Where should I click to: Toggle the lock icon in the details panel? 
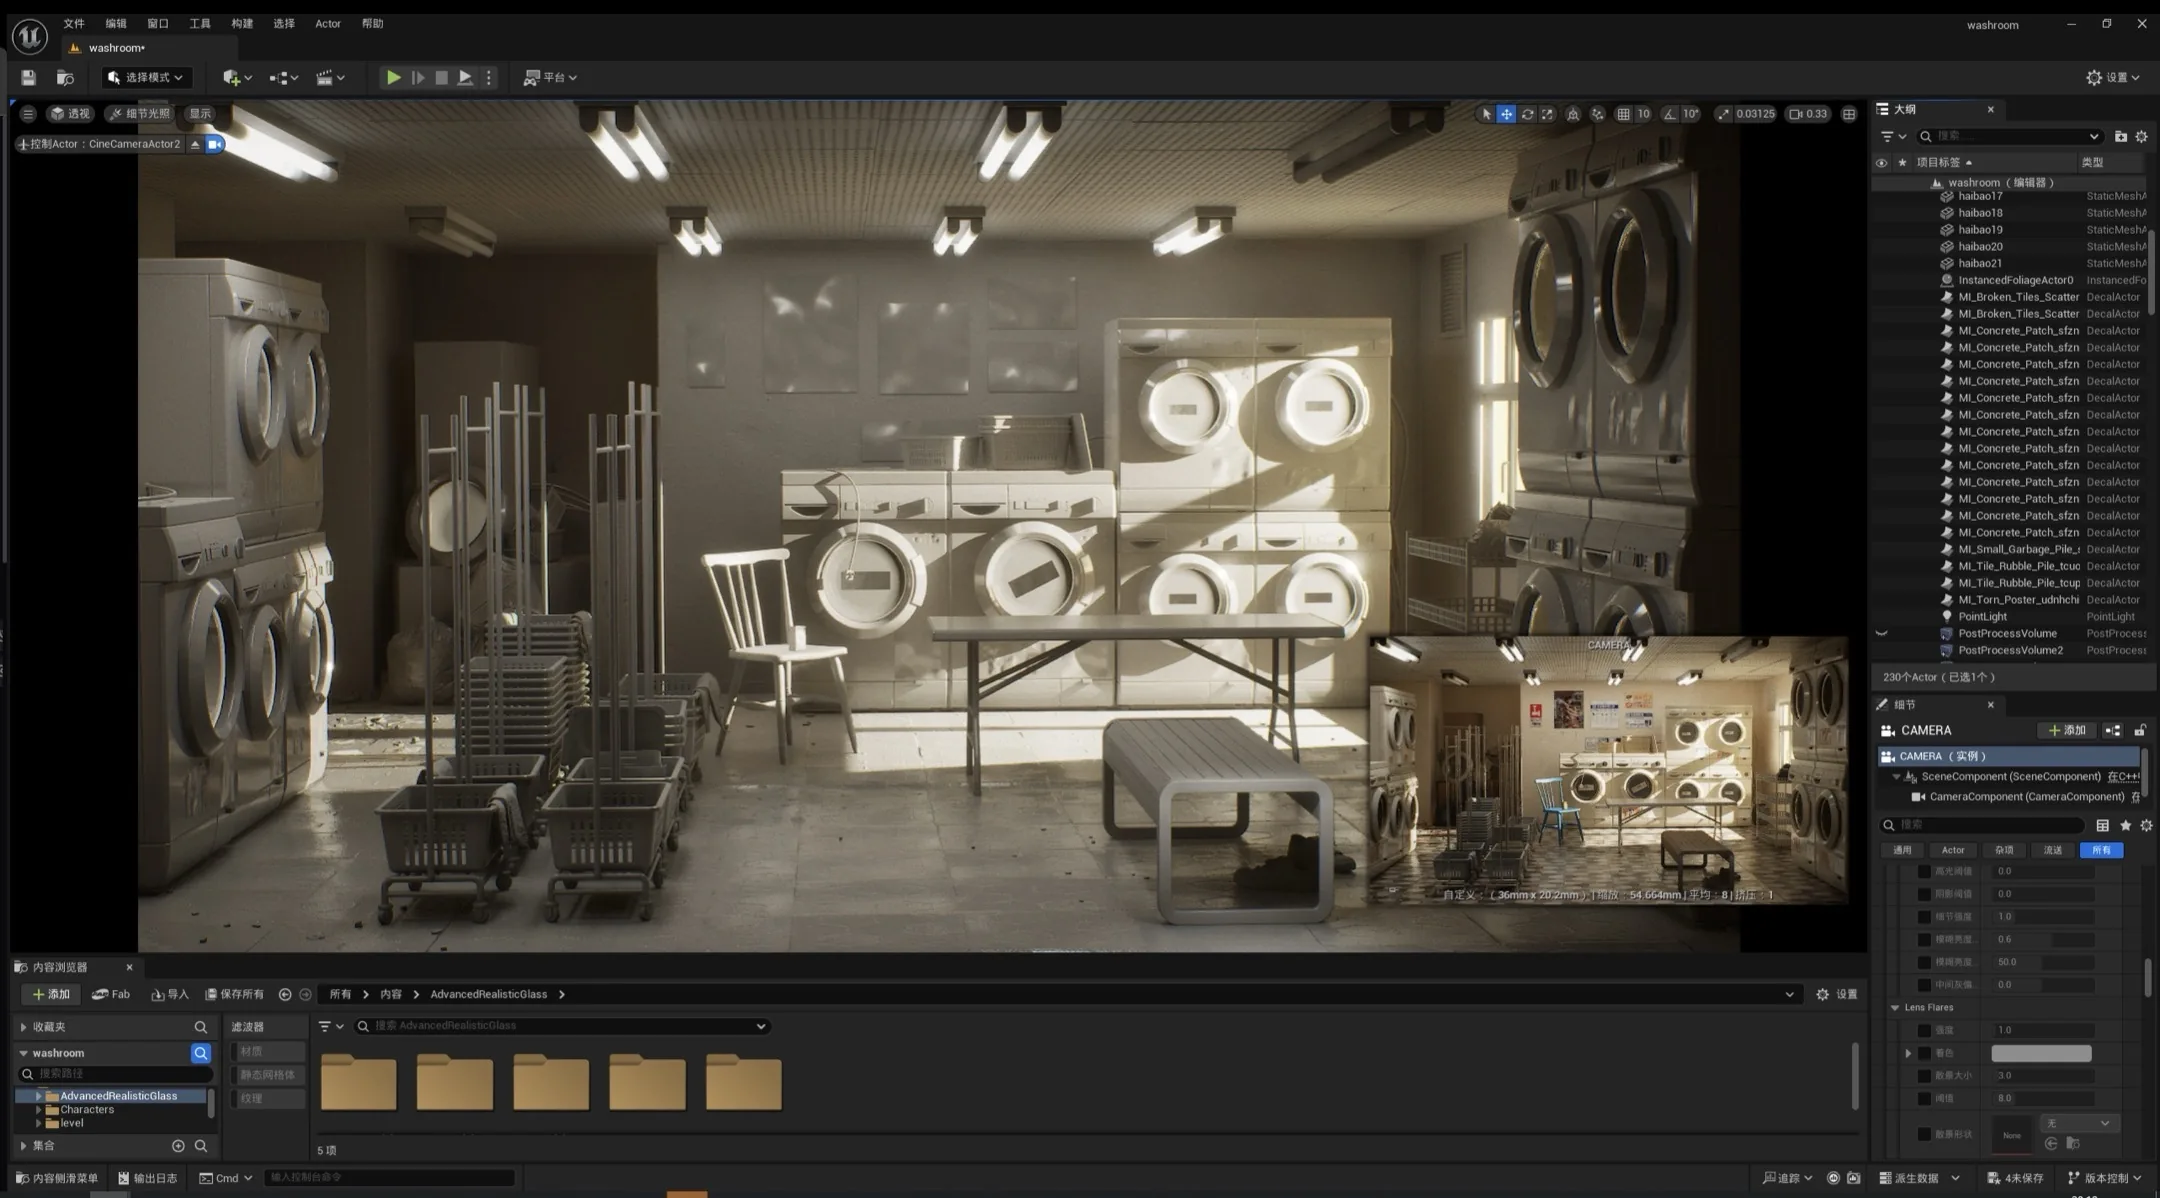[2140, 730]
